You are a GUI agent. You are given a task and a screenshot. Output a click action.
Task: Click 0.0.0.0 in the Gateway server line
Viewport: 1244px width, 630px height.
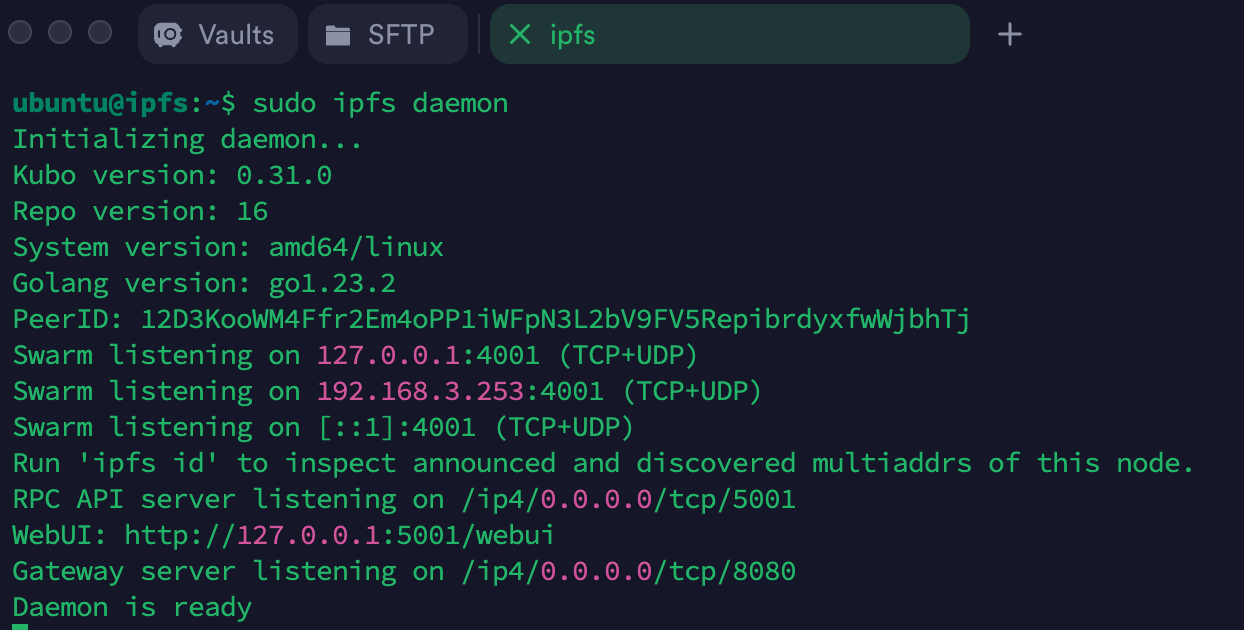(596, 571)
